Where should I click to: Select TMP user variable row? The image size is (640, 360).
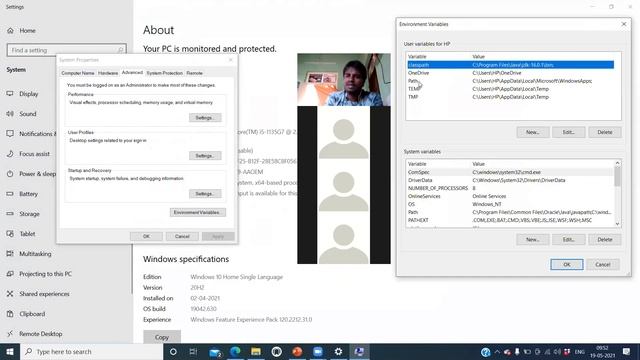(510, 97)
